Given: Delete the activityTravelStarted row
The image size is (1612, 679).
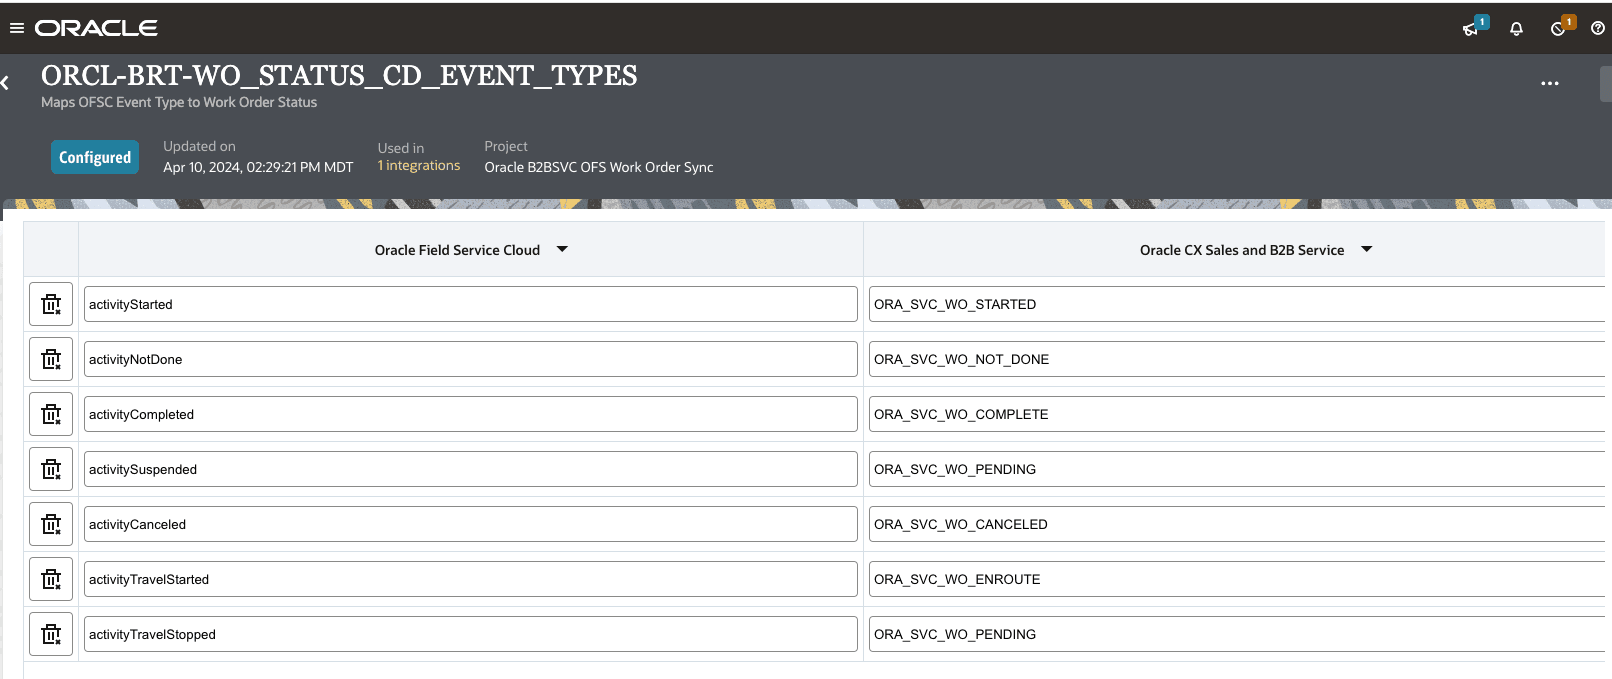Looking at the screenshot, I should click(x=51, y=579).
